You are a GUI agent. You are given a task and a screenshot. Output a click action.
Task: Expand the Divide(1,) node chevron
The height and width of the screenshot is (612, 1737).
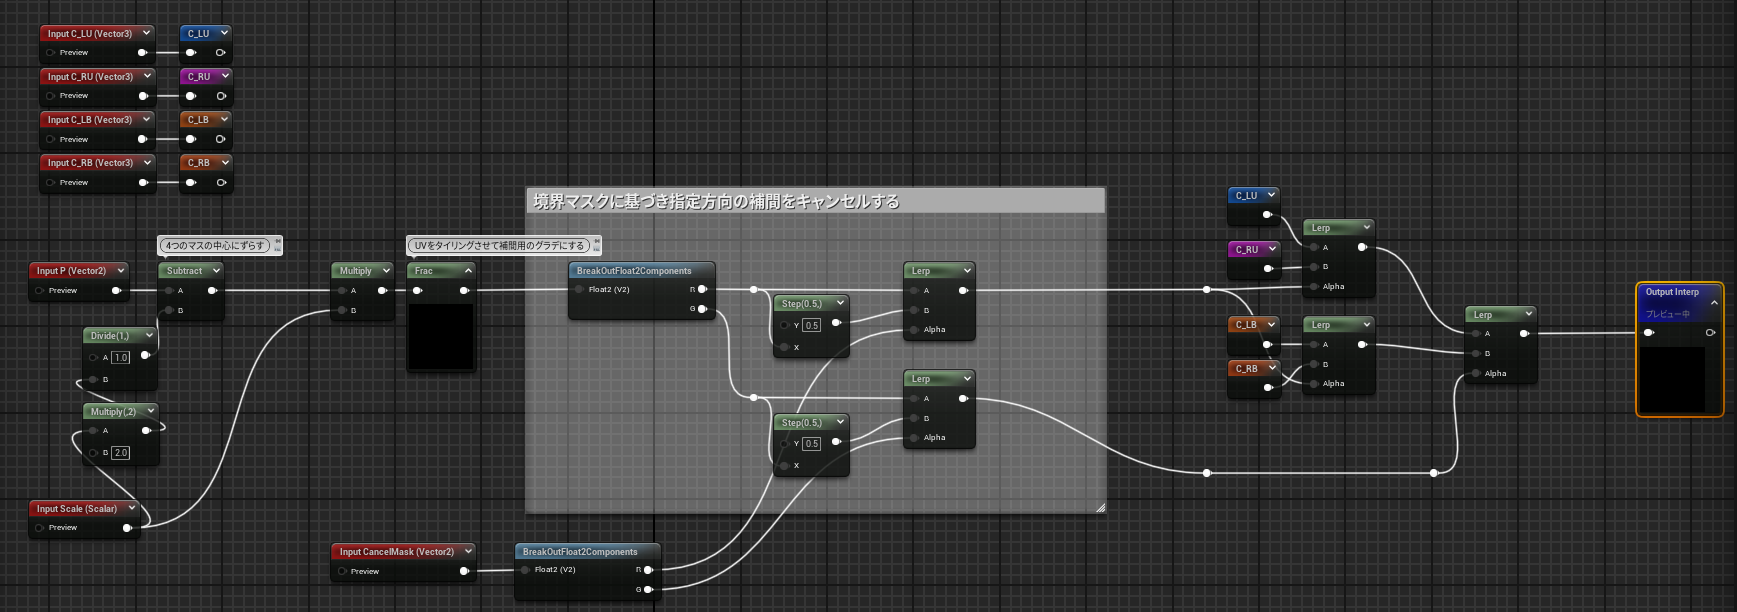tap(149, 335)
